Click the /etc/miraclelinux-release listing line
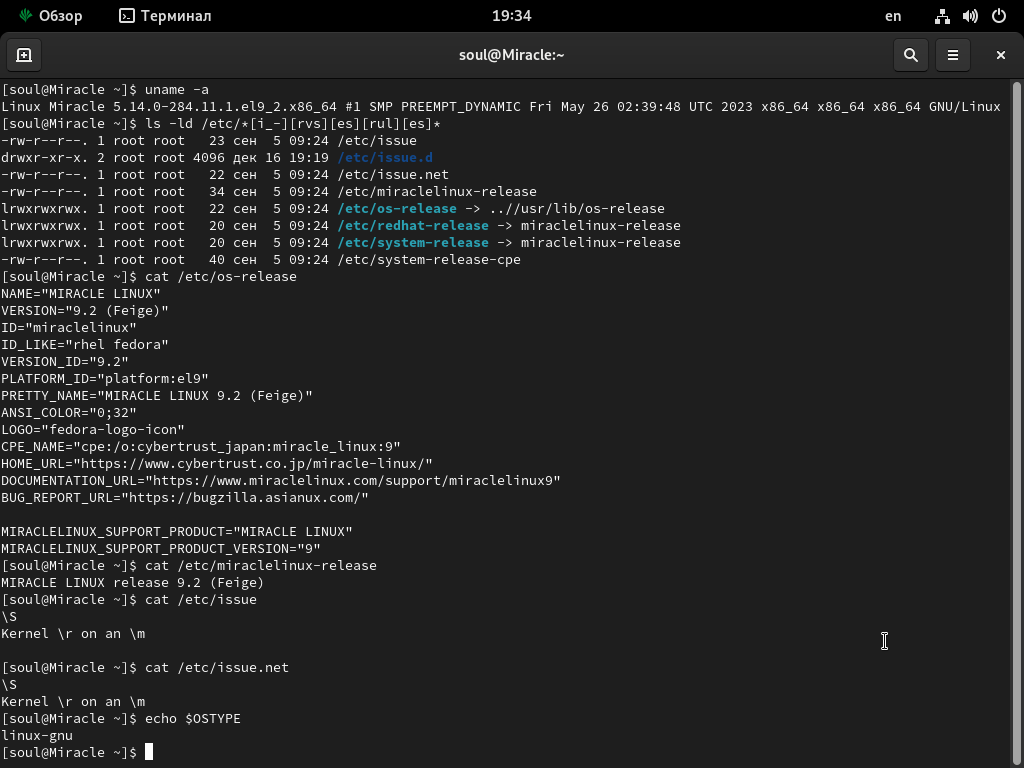Viewport: 1024px width, 768px height. tap(268, 191)
